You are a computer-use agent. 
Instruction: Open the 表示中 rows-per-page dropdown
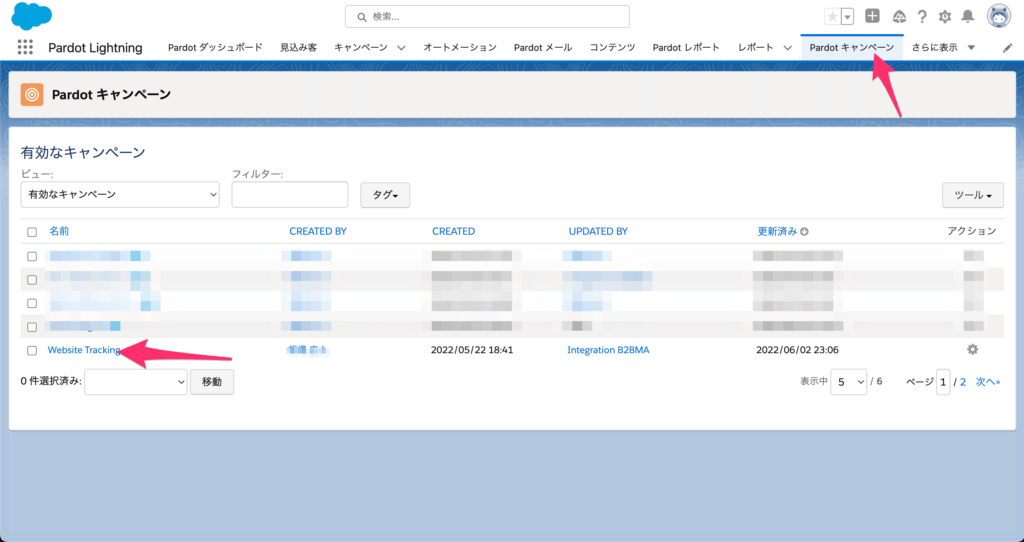(x=848, y=382)
